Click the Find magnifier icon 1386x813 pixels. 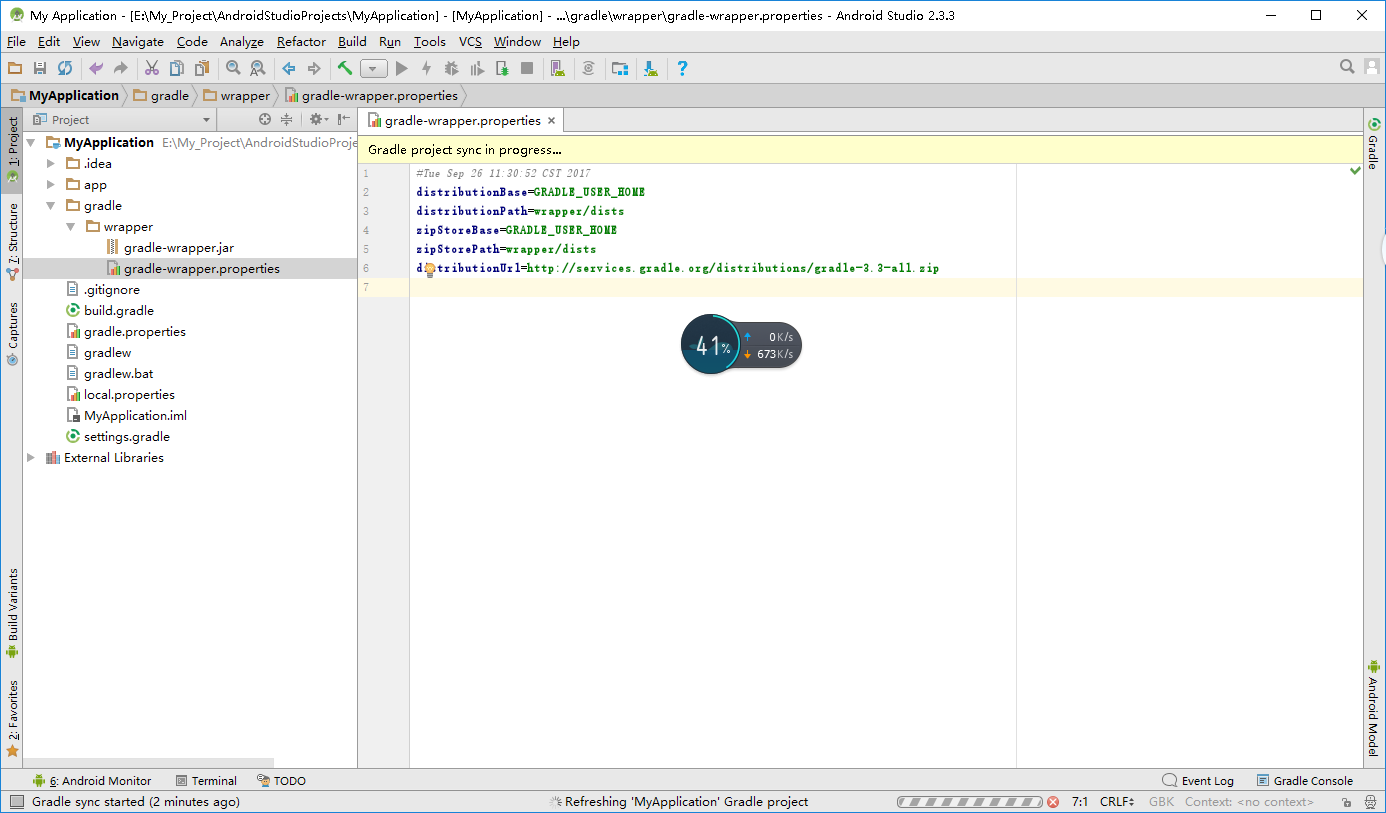coord(233,68)
